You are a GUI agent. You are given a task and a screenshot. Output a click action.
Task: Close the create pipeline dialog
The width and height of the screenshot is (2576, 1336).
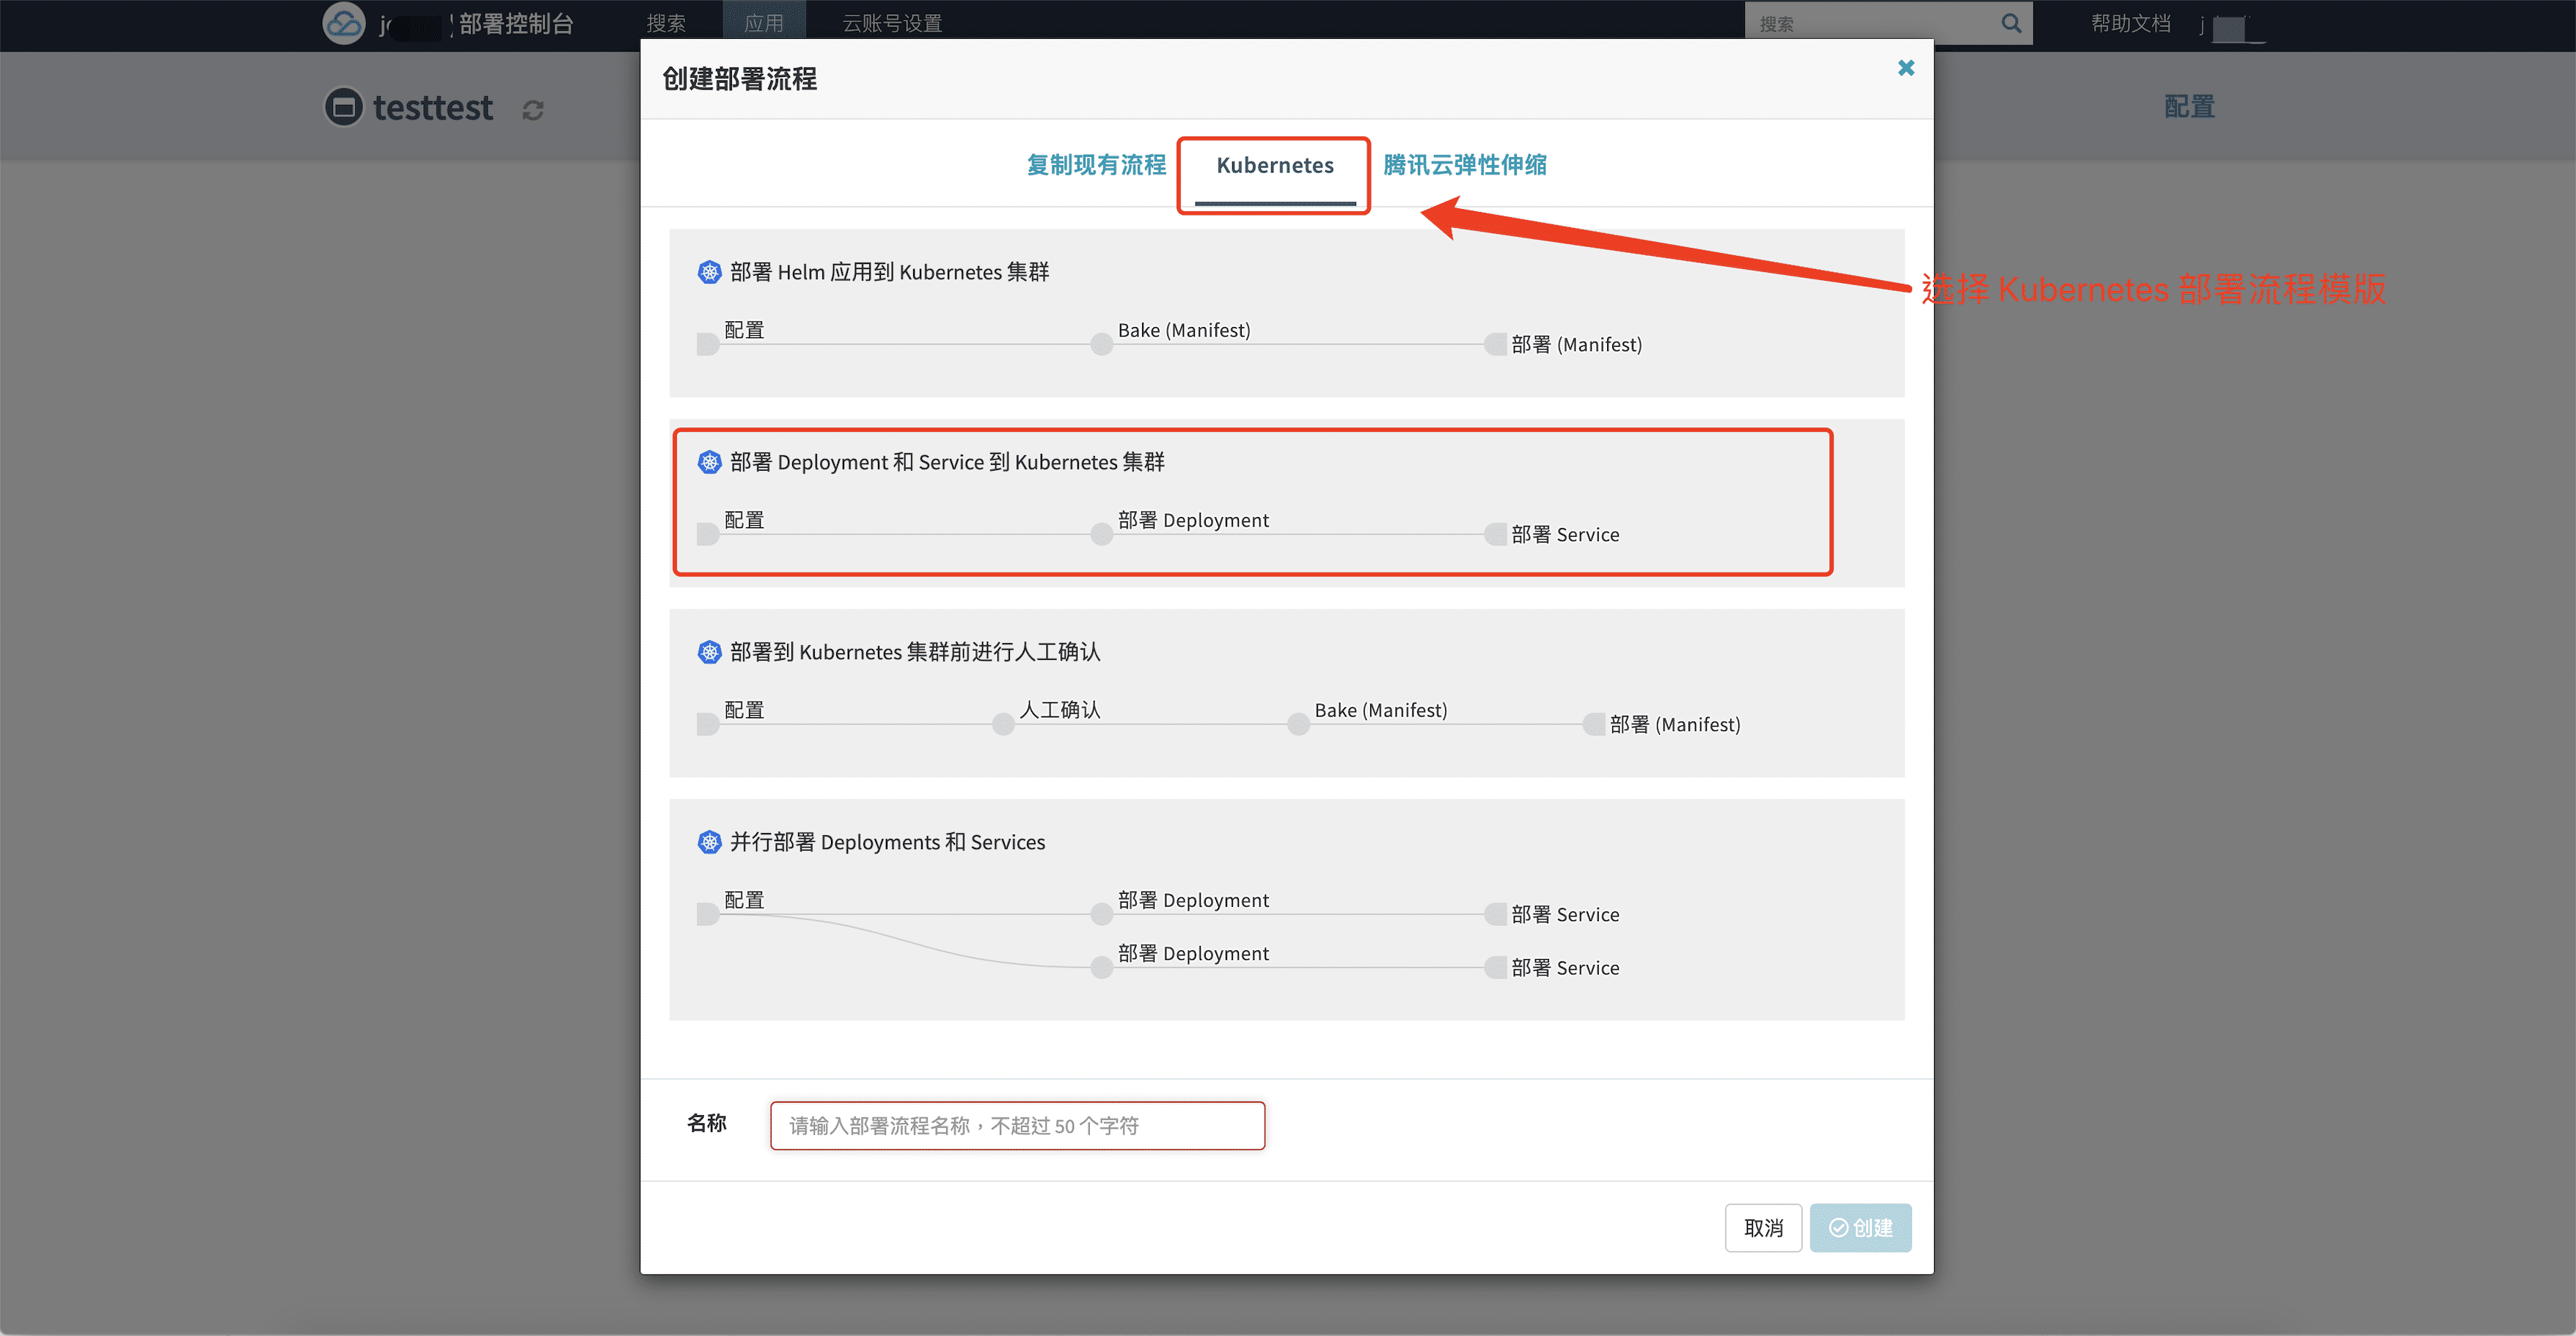coord(1906,68)
